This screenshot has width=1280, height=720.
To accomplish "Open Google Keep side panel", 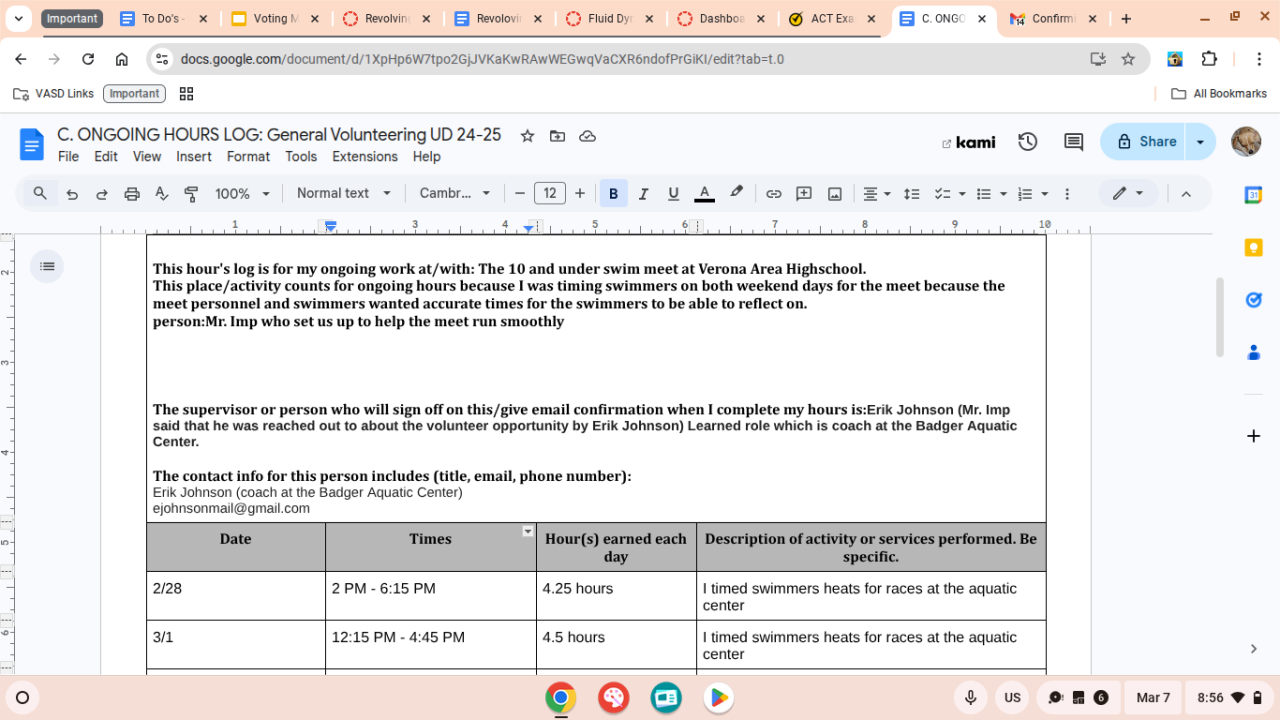I will coord(1253,247).
